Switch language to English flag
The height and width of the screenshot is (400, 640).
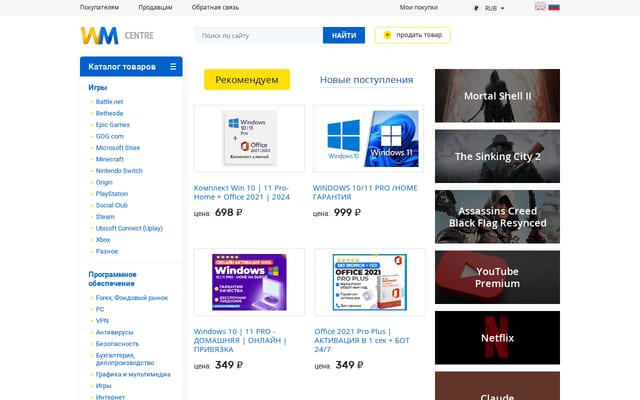tap(540, 7)
